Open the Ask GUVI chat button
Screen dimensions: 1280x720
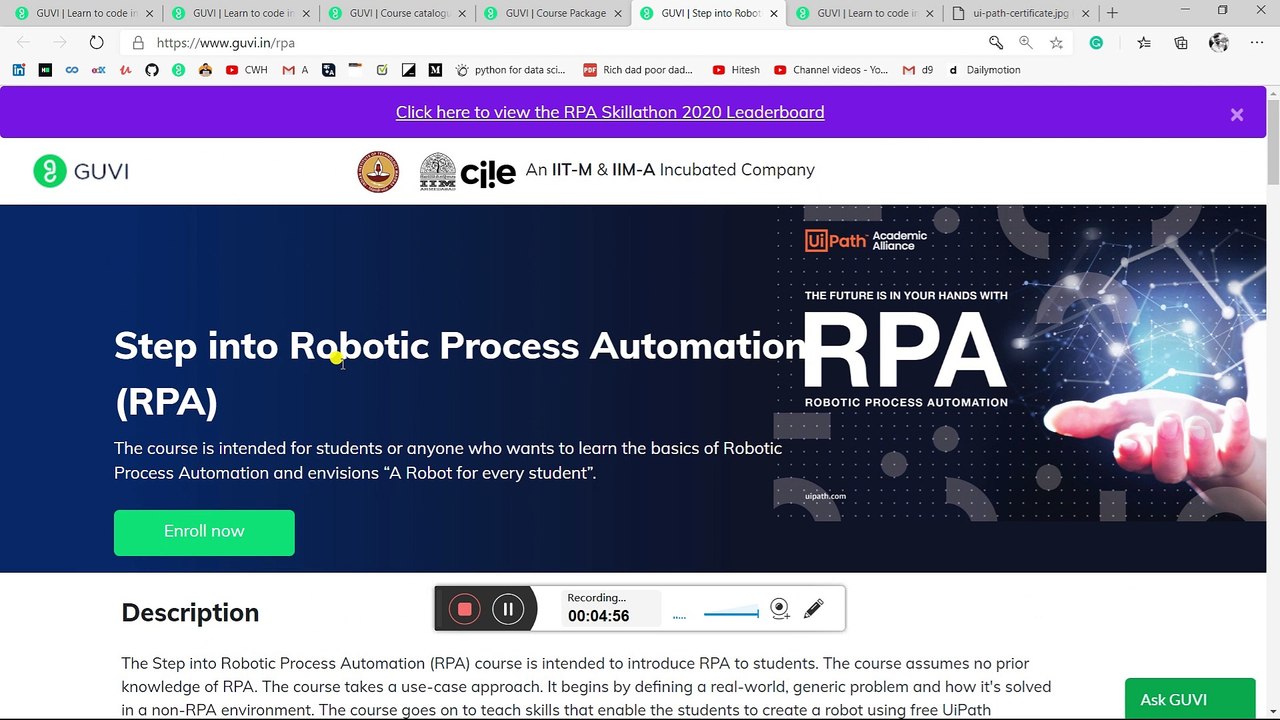[1190, 699]
